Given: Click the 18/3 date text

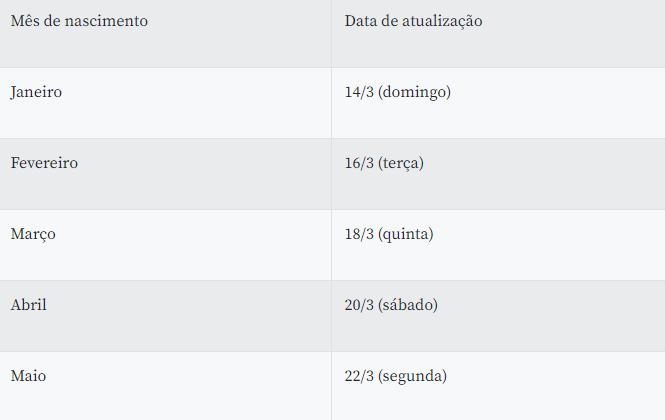Looking at the screenshot, I should 359,234.
